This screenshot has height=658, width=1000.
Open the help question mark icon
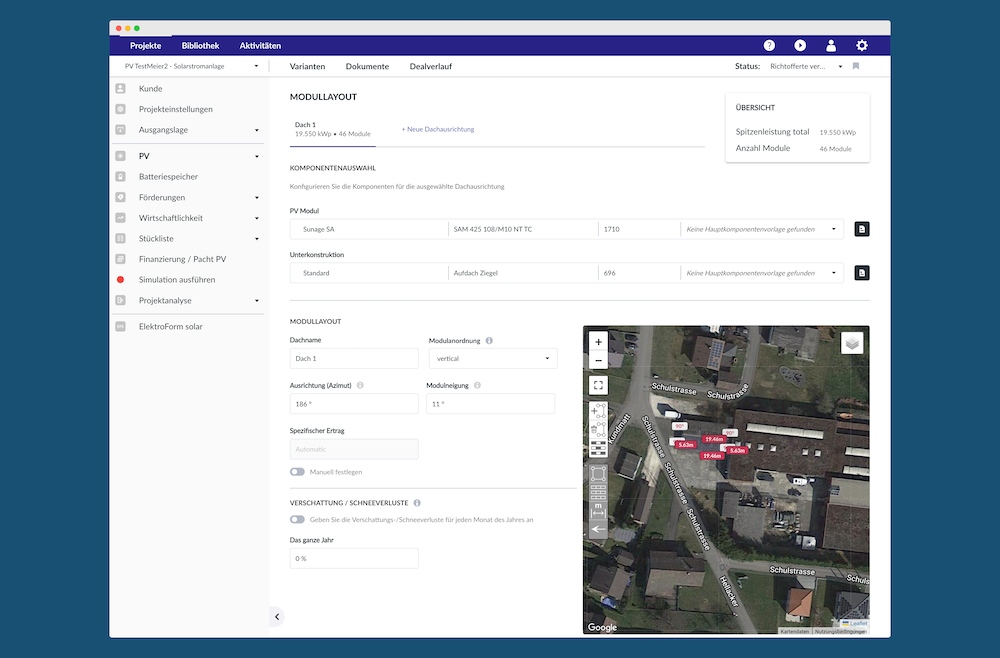769,46
